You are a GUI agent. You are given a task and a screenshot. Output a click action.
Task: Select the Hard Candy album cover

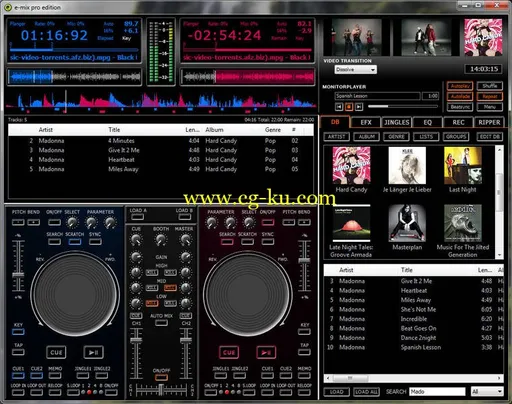click(351, 165)
